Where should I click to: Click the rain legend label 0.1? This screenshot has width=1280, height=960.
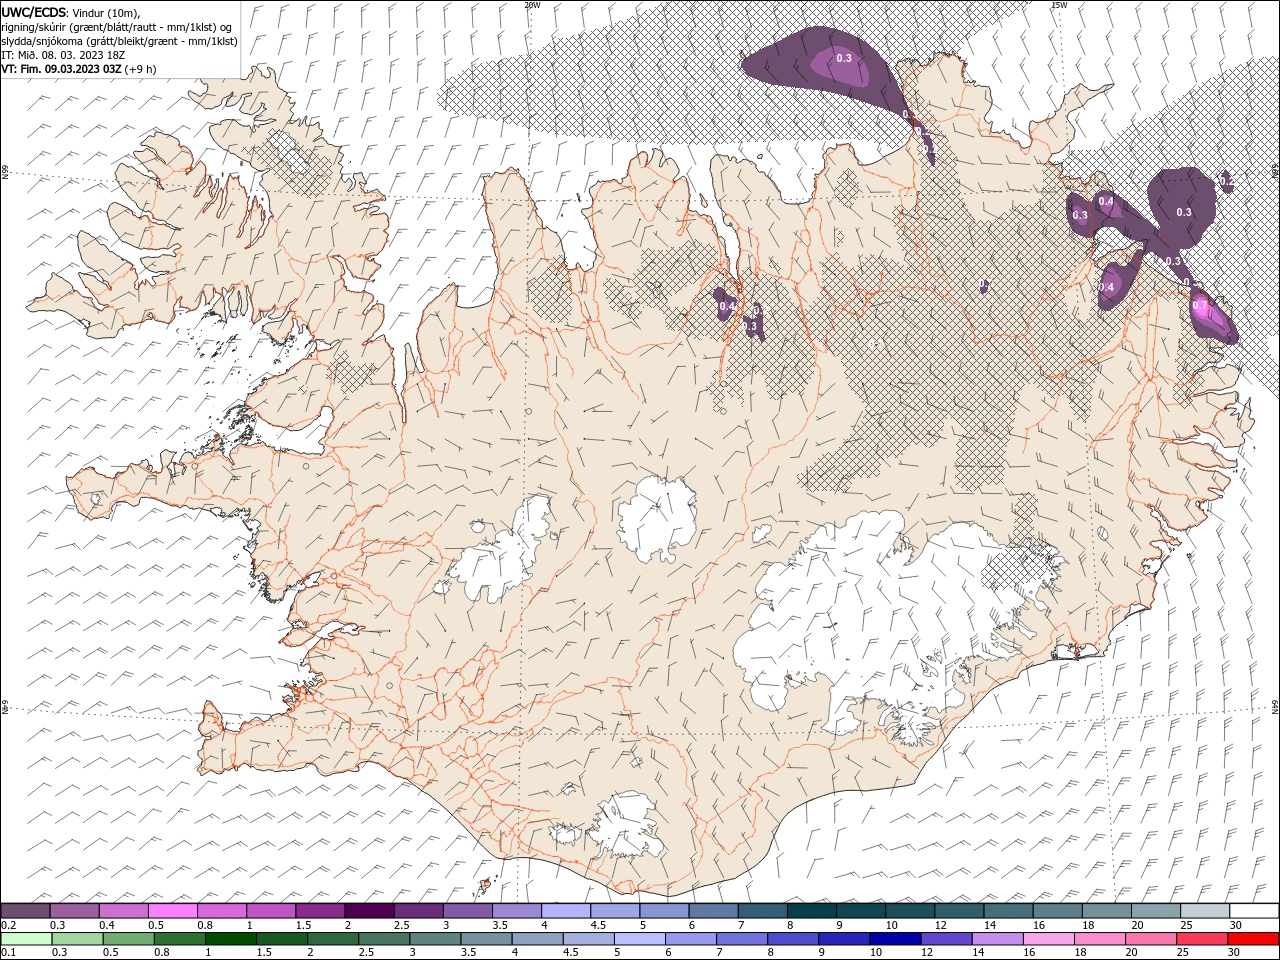(x=6, y=953)
